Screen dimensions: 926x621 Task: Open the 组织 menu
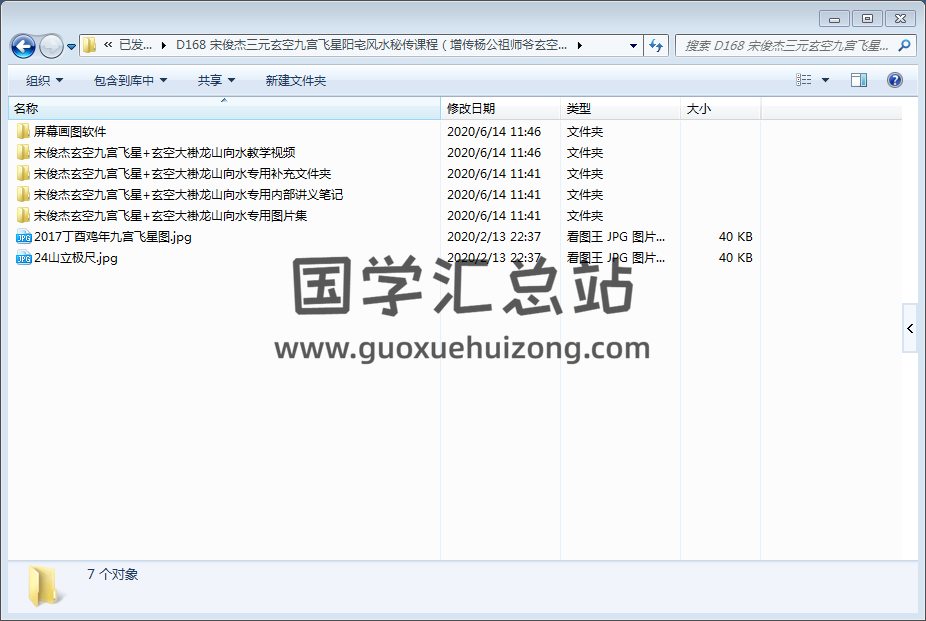click(44, 80)
